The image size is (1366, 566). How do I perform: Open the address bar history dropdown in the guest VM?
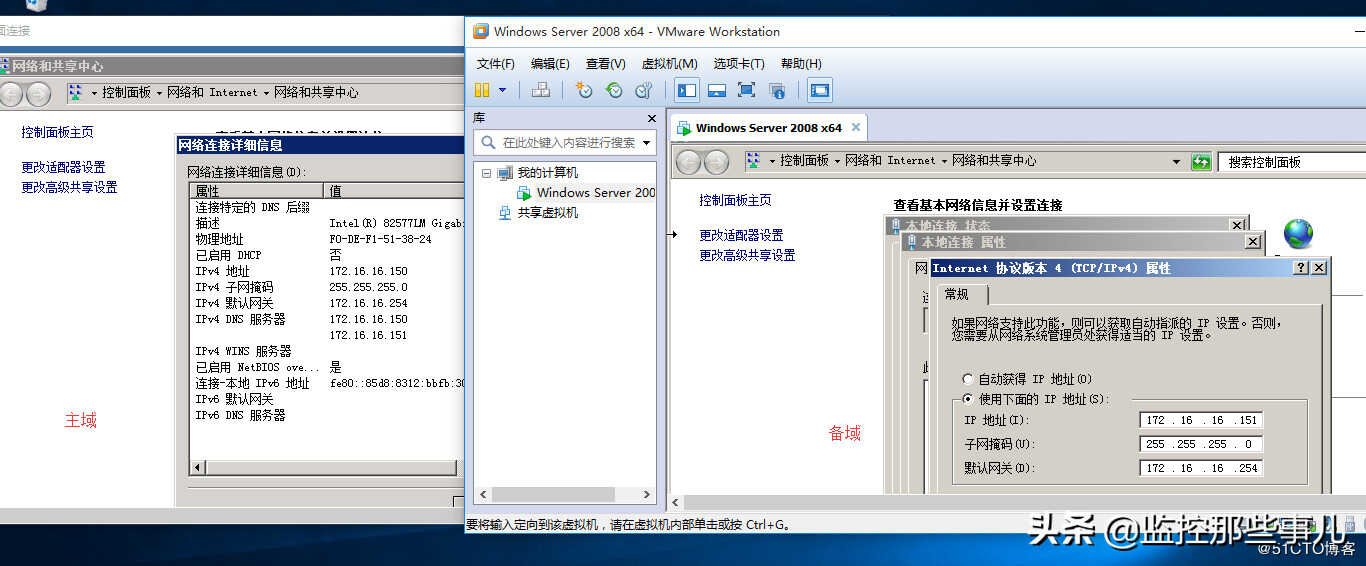(x=1177, y=161)
